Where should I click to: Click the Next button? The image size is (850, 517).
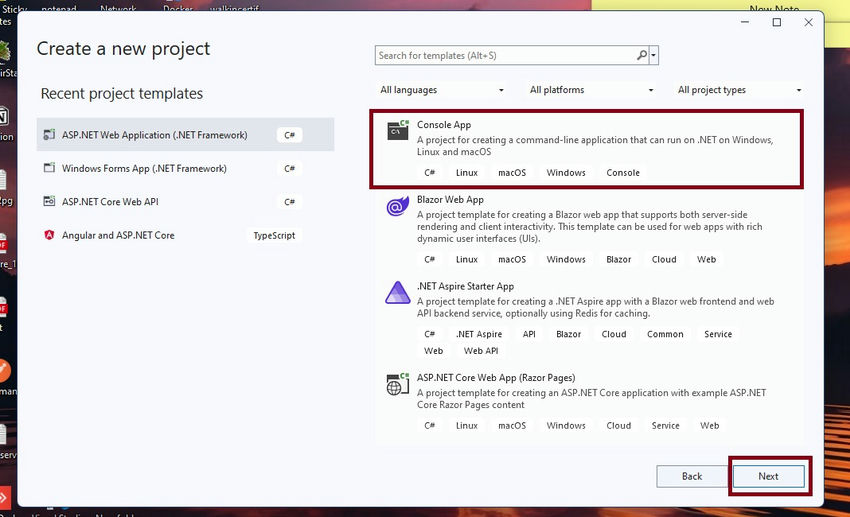[768, 476]
